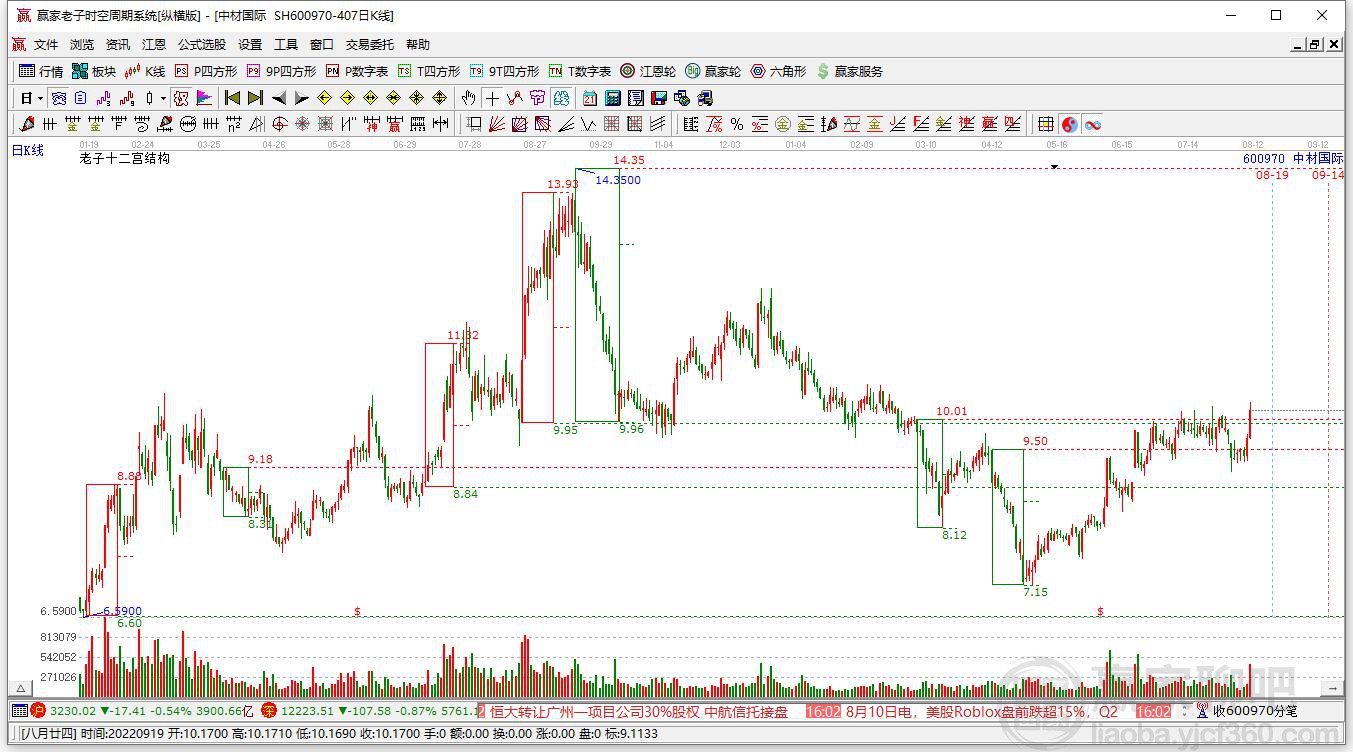This screenshot has height=752, width=1353.
Task: Select the percent line tool
Action: point(737,124)
